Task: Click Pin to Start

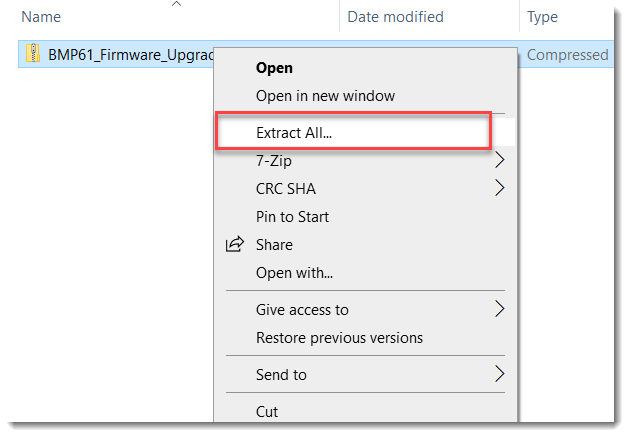Action: [292, 217]
